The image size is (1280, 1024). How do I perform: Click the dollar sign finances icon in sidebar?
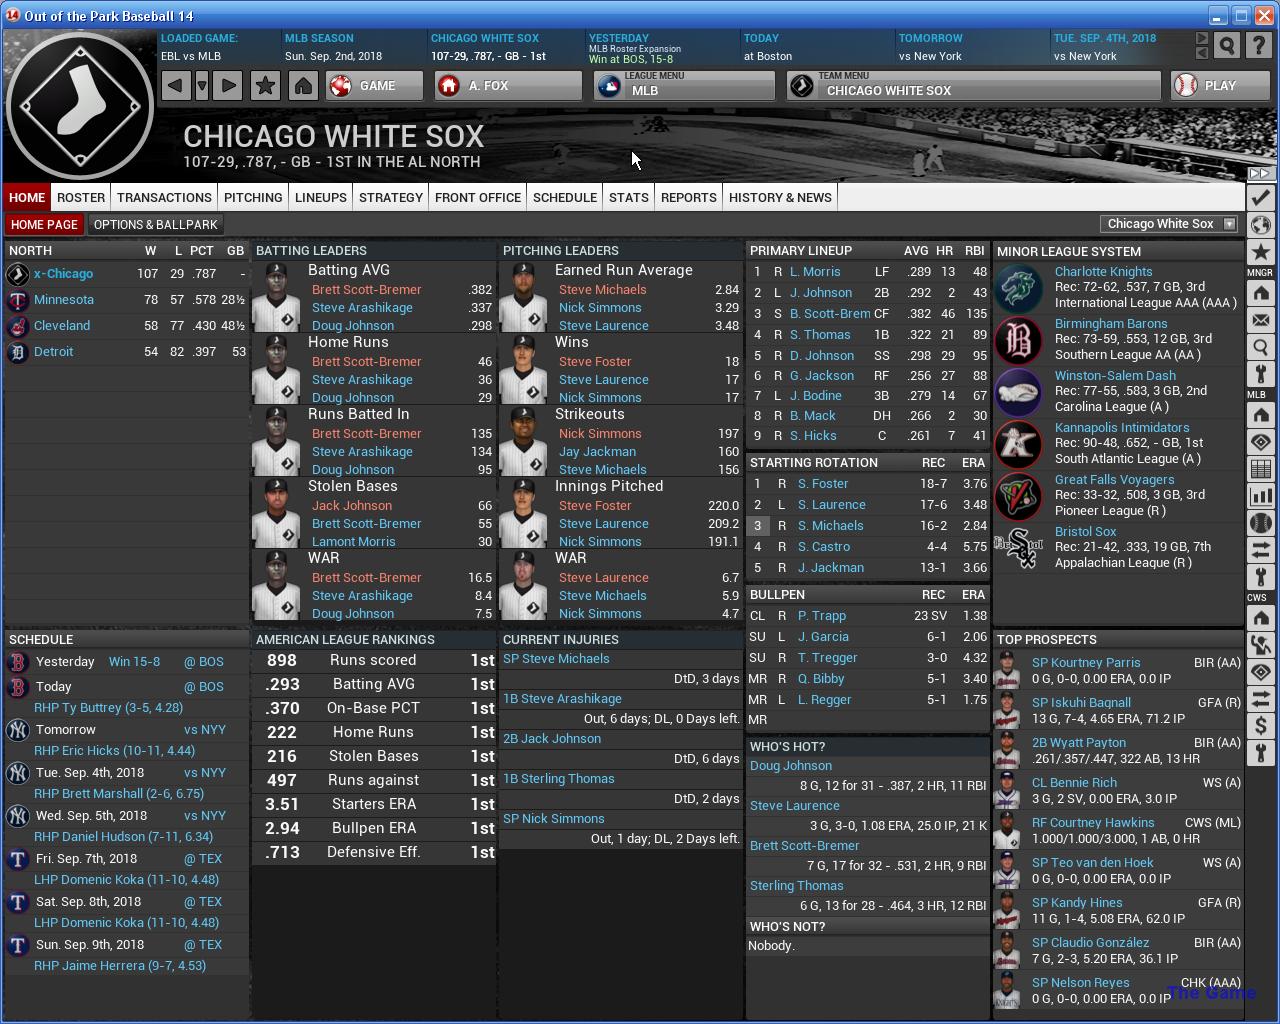pos(1260,725)
